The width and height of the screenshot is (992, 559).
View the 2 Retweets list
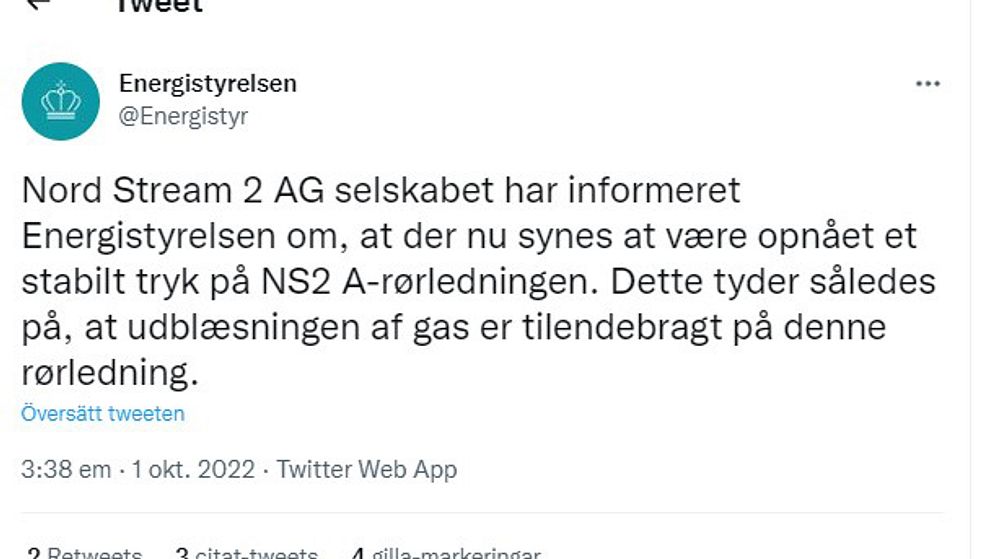point(84,553)
